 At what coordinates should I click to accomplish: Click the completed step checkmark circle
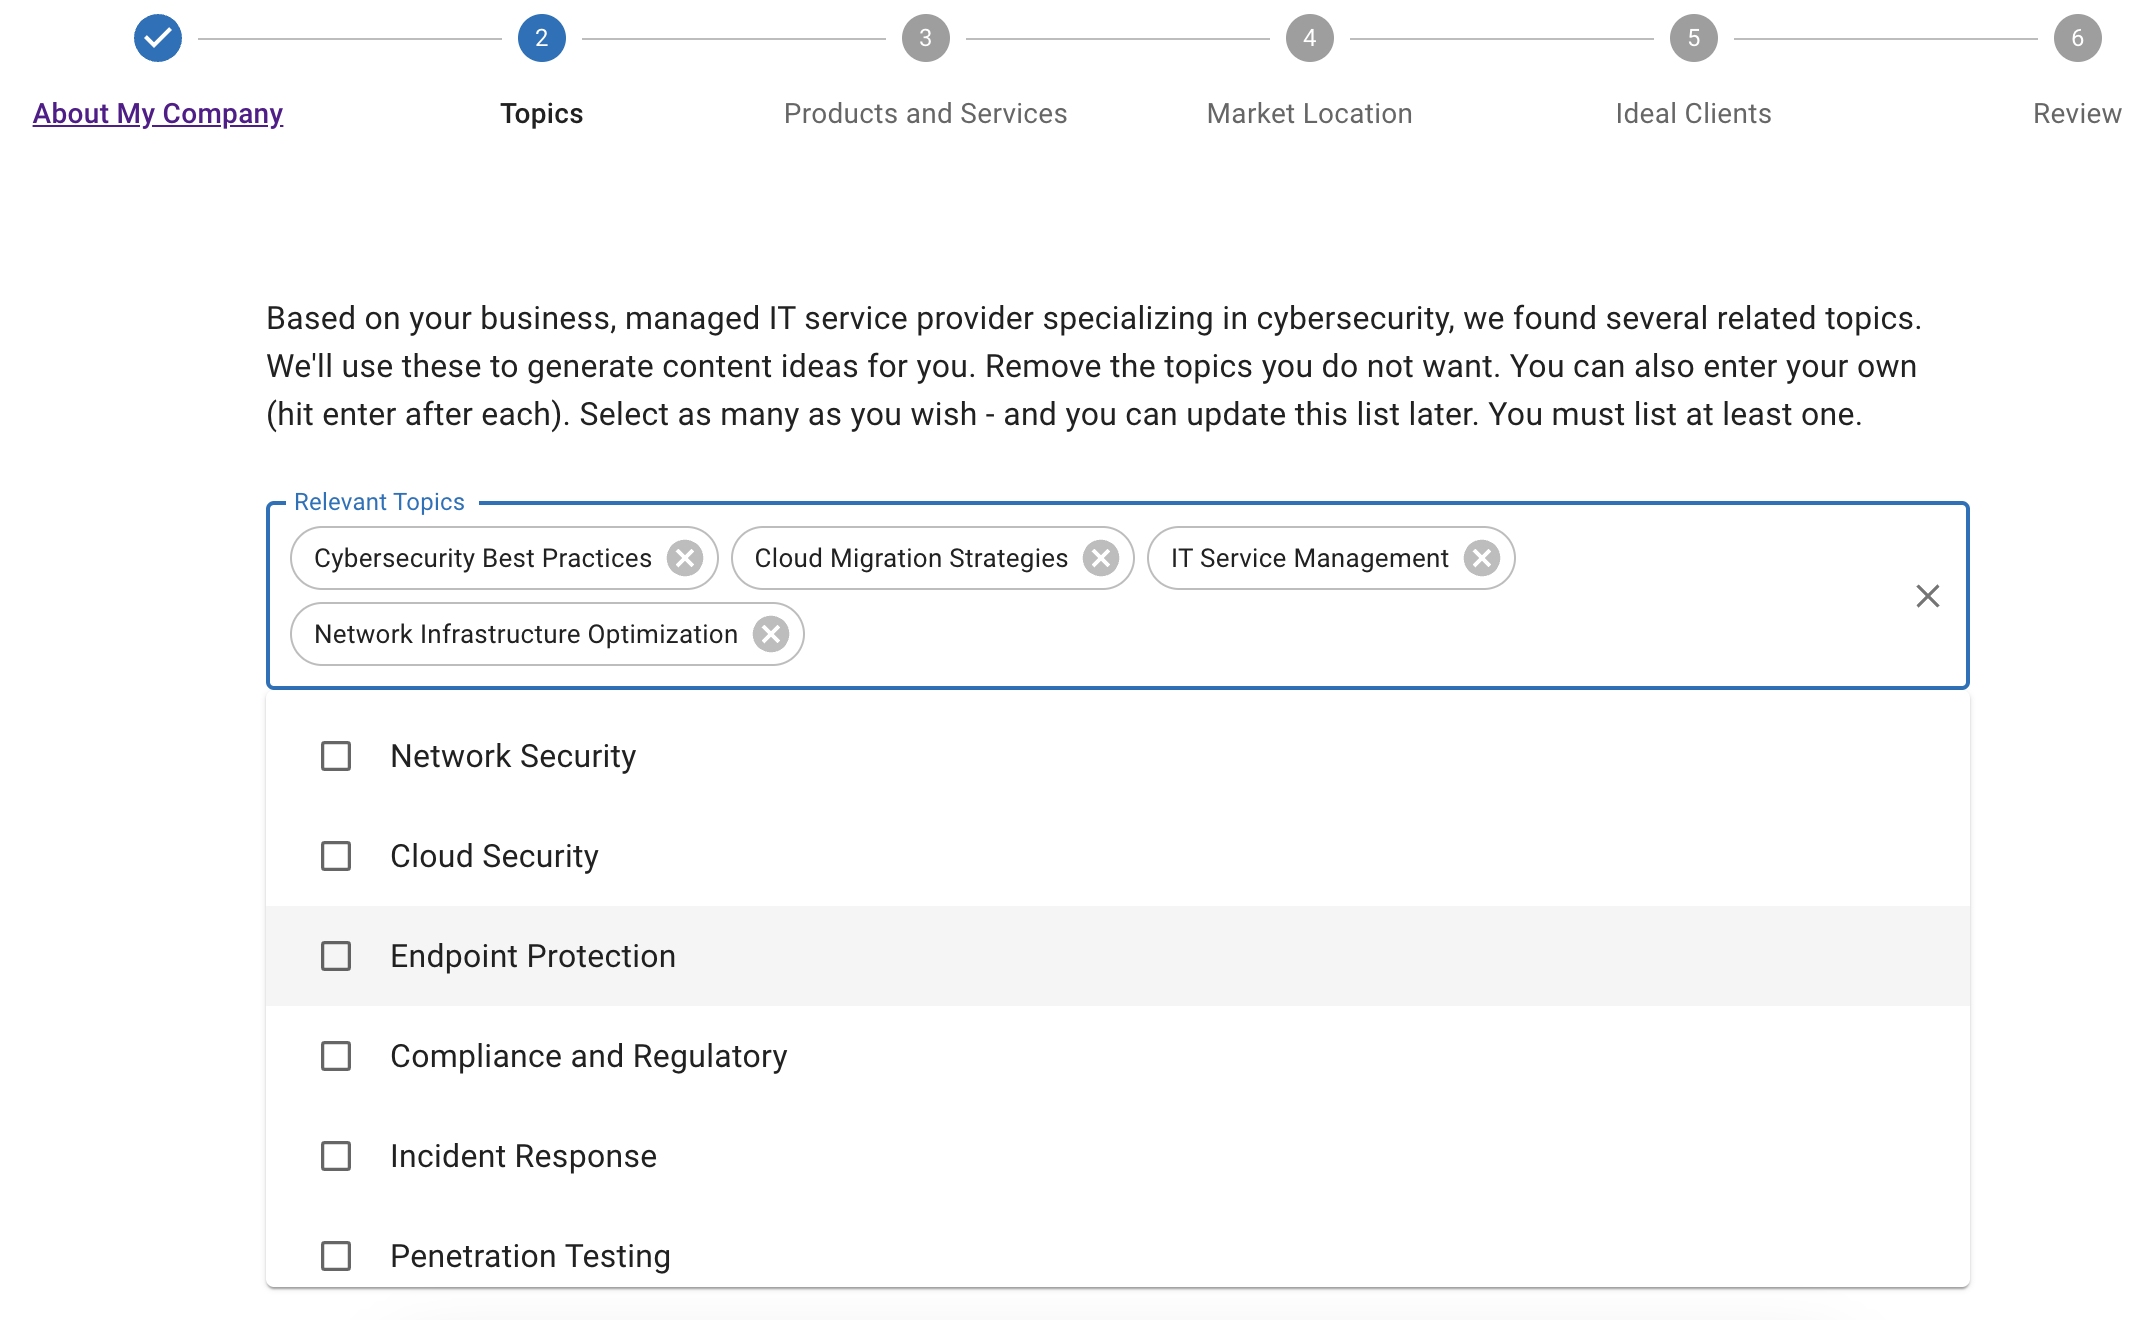[x=158, y=38]
